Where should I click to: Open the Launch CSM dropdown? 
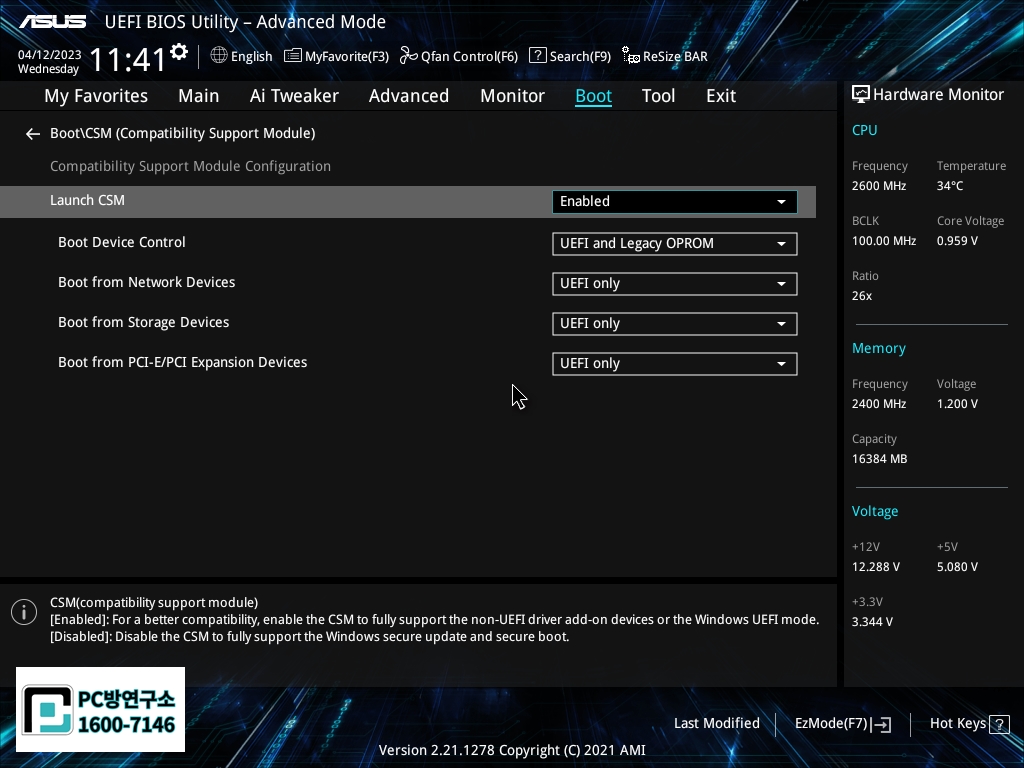675,202
